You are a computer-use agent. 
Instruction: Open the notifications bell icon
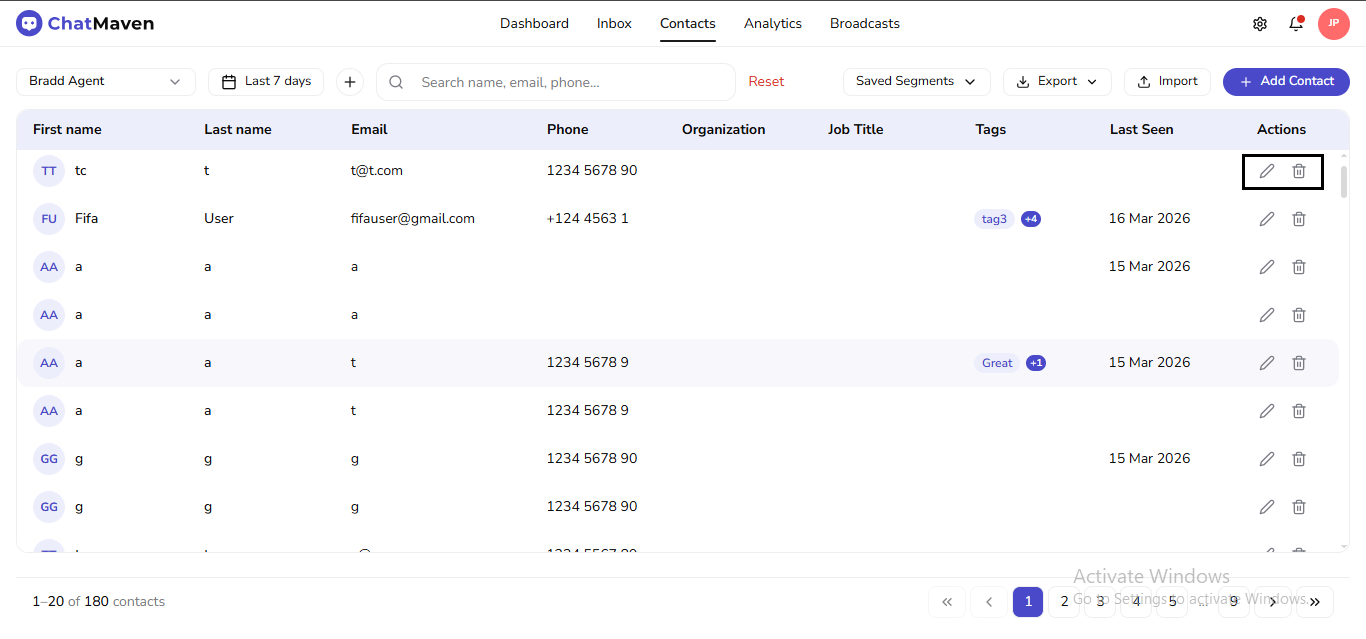(1296, 22)
